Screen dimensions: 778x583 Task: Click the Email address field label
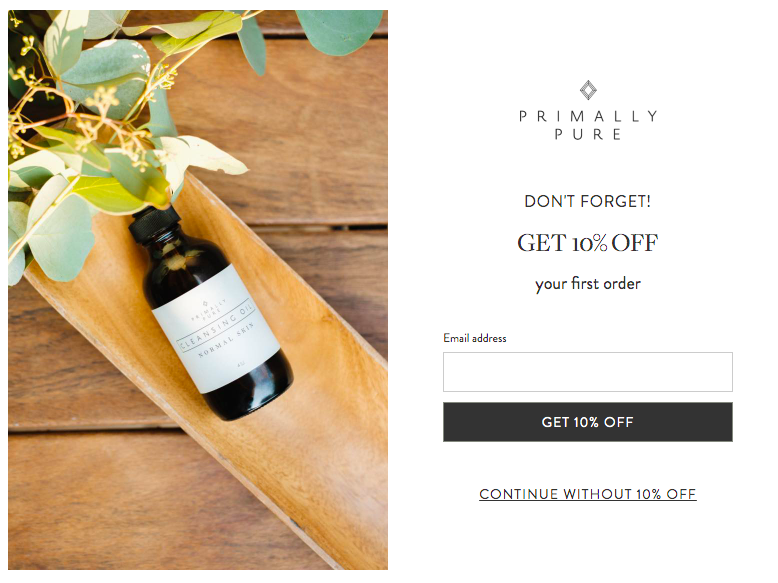tap(475, 338)
